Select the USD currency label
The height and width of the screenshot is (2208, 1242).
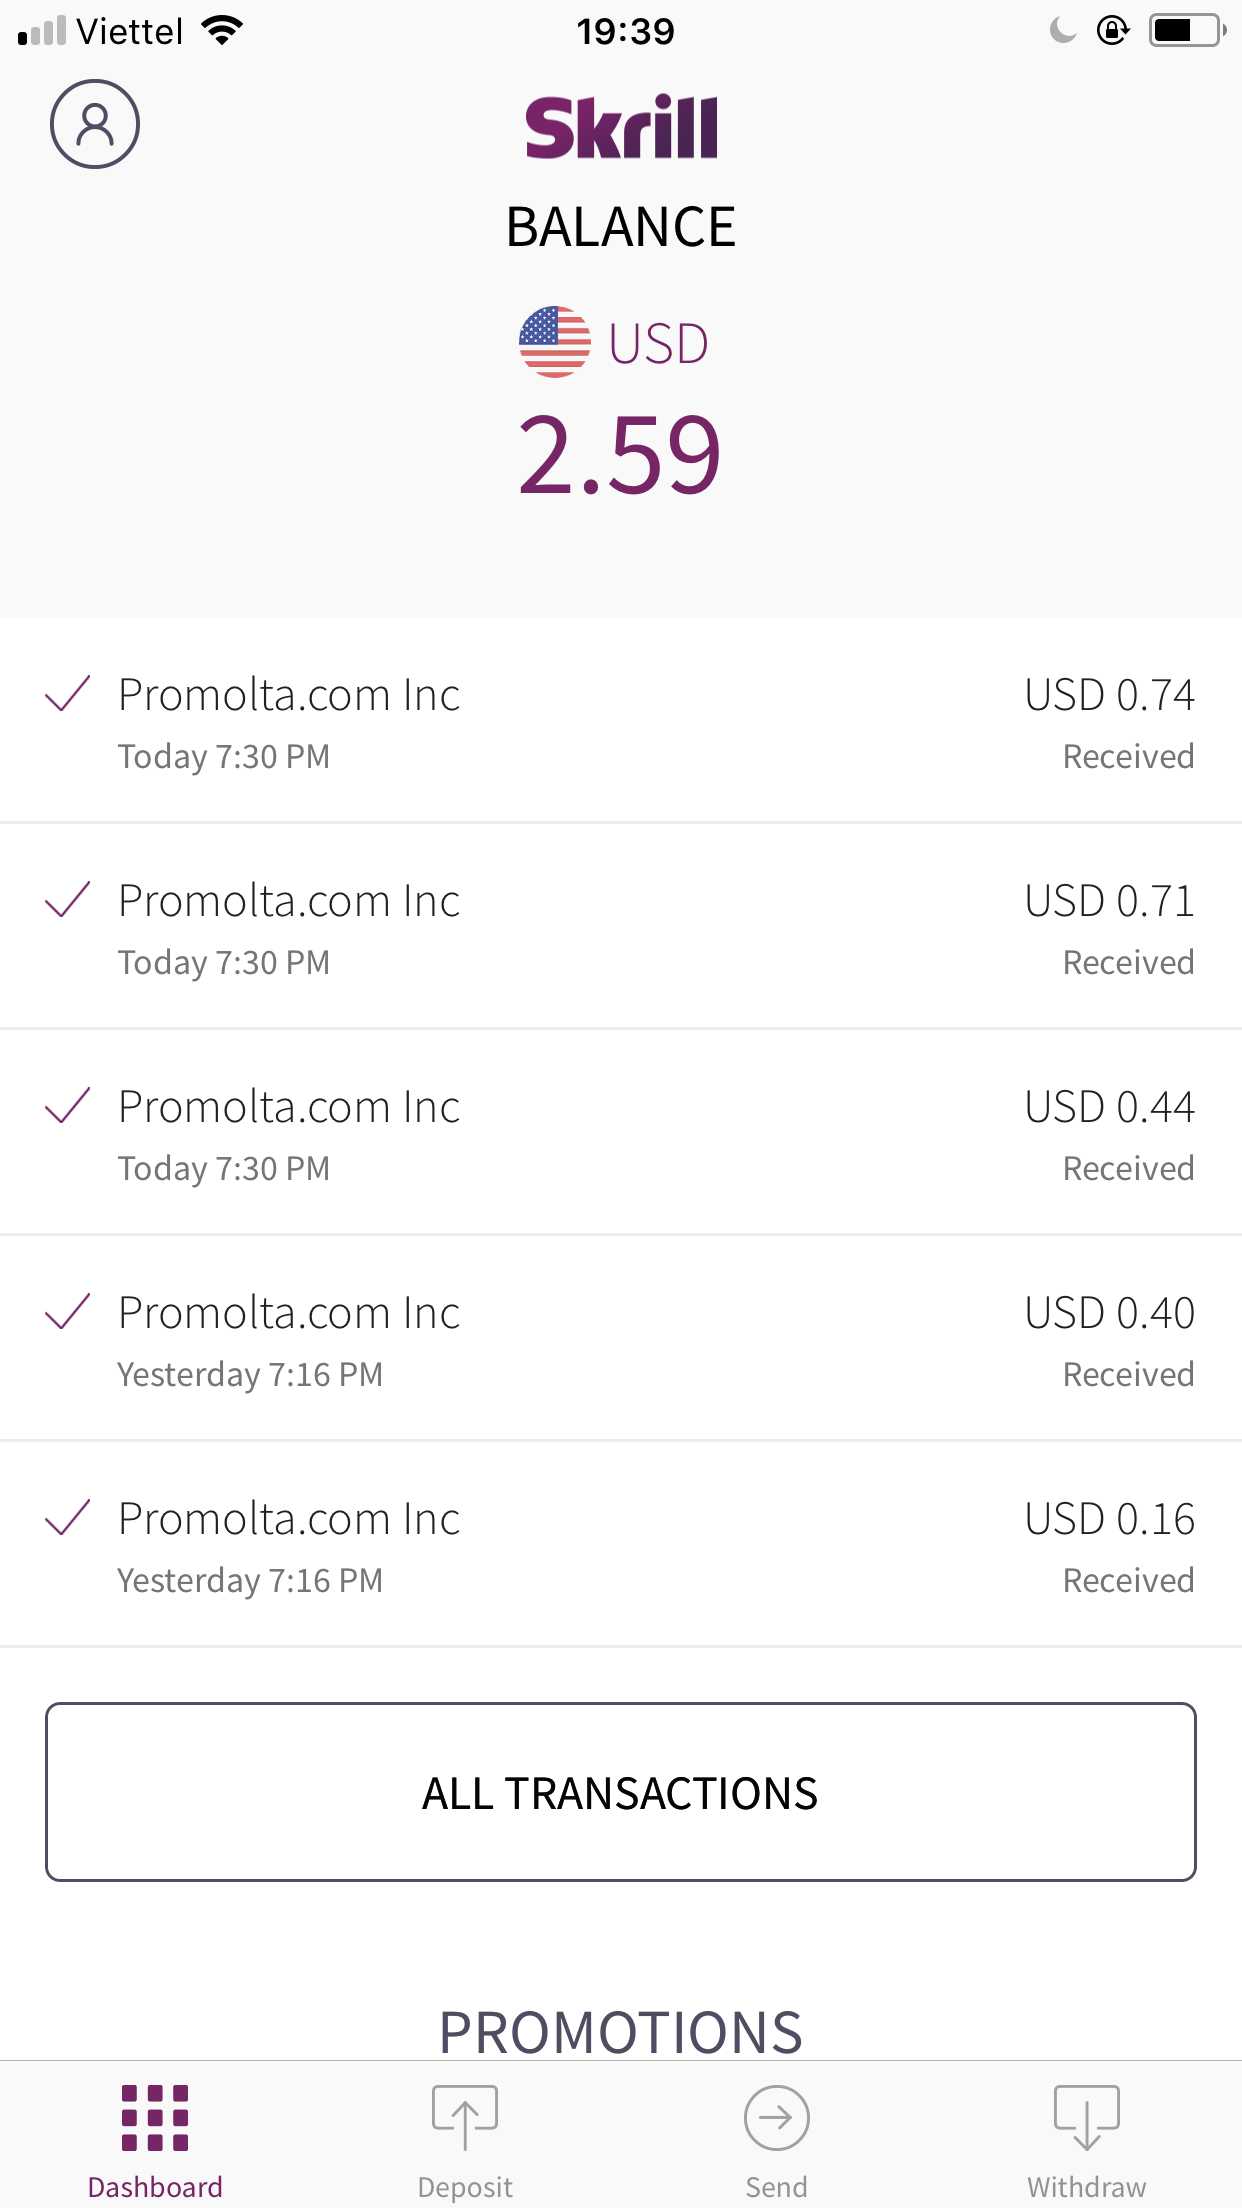click(658, 344)
